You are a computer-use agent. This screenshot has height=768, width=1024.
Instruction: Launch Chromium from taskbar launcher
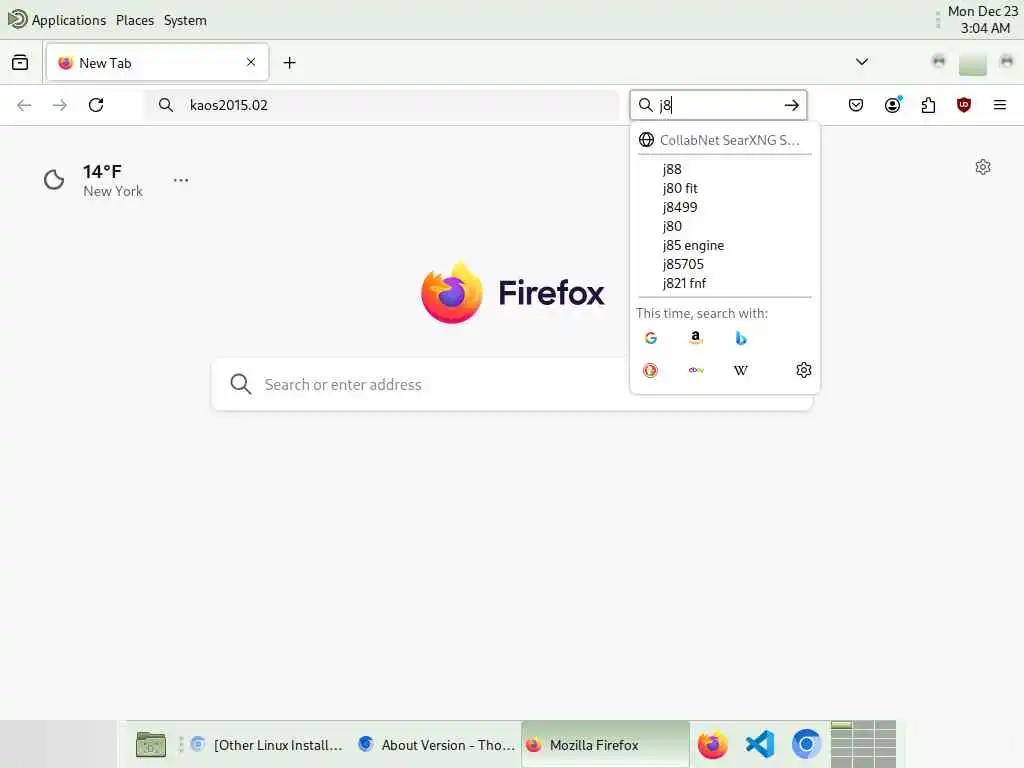[807, 744]
